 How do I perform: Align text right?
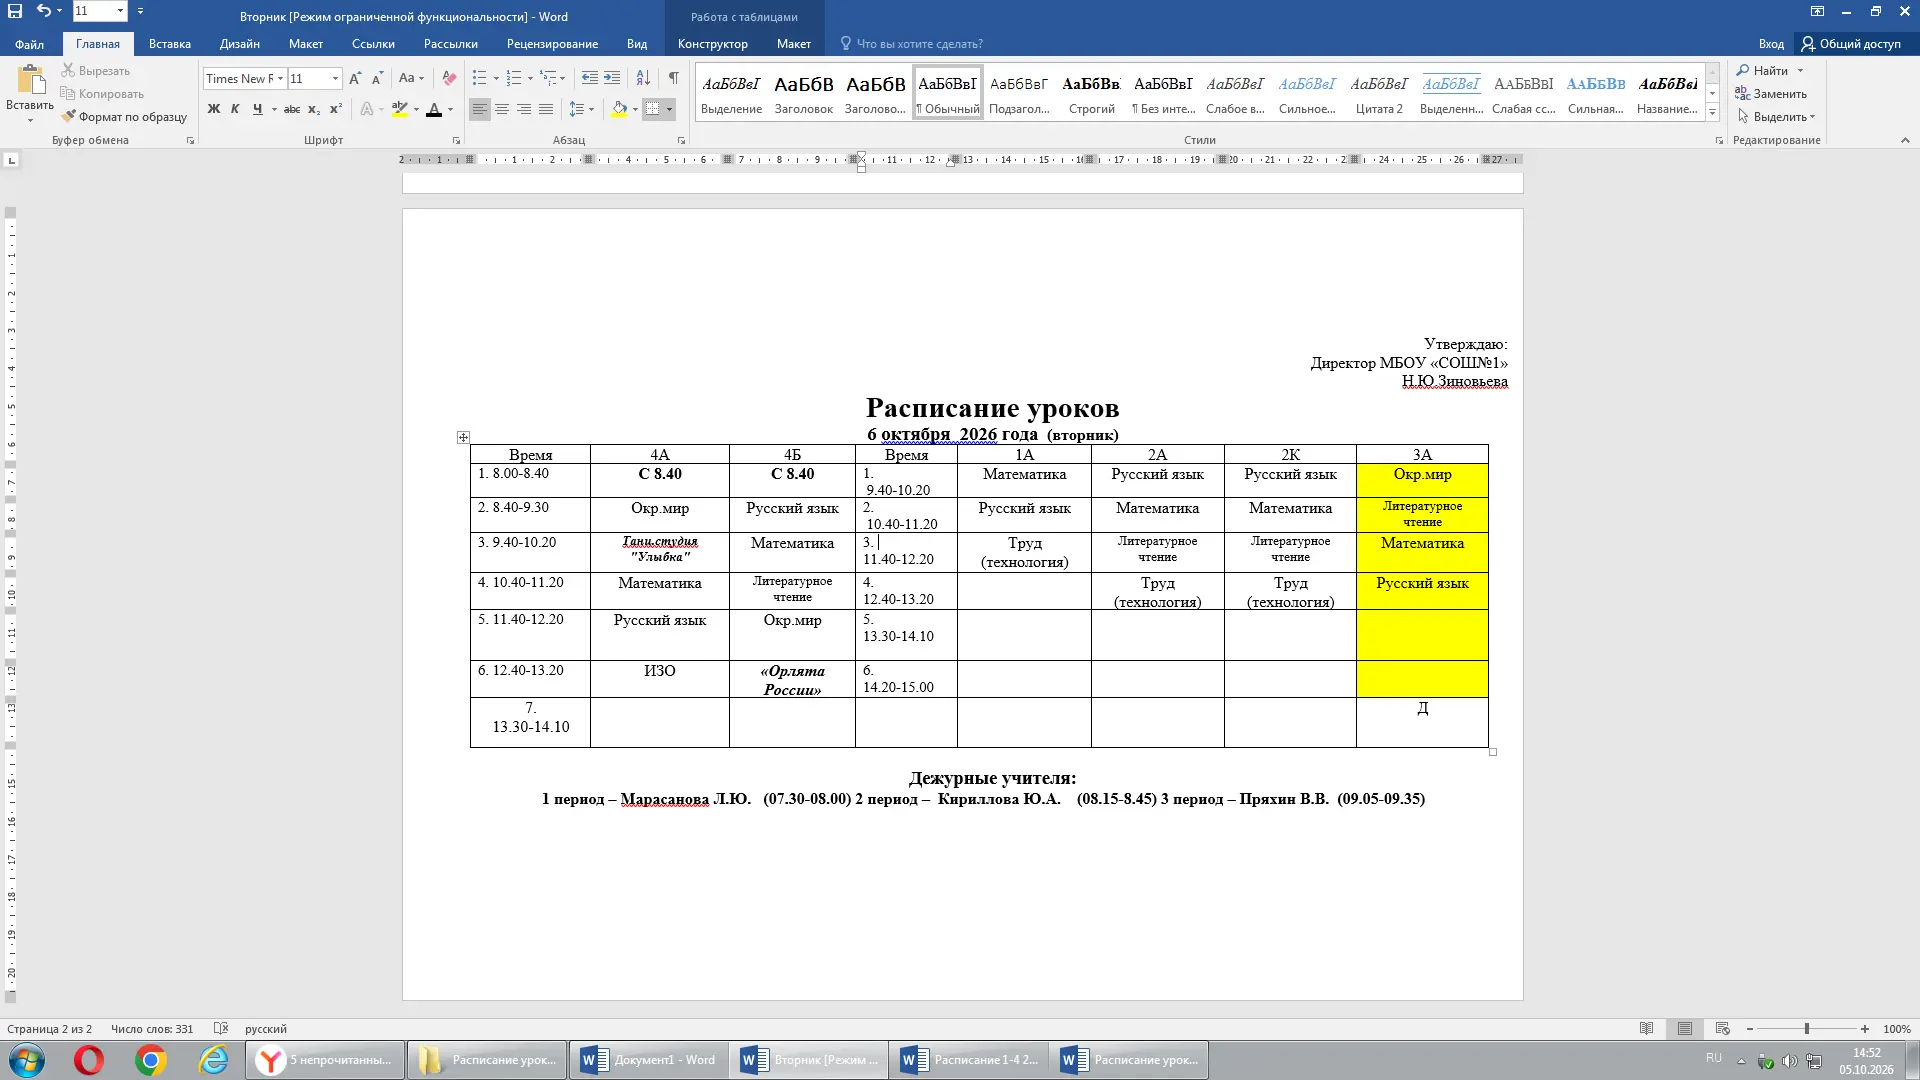(x=524, y=109)
